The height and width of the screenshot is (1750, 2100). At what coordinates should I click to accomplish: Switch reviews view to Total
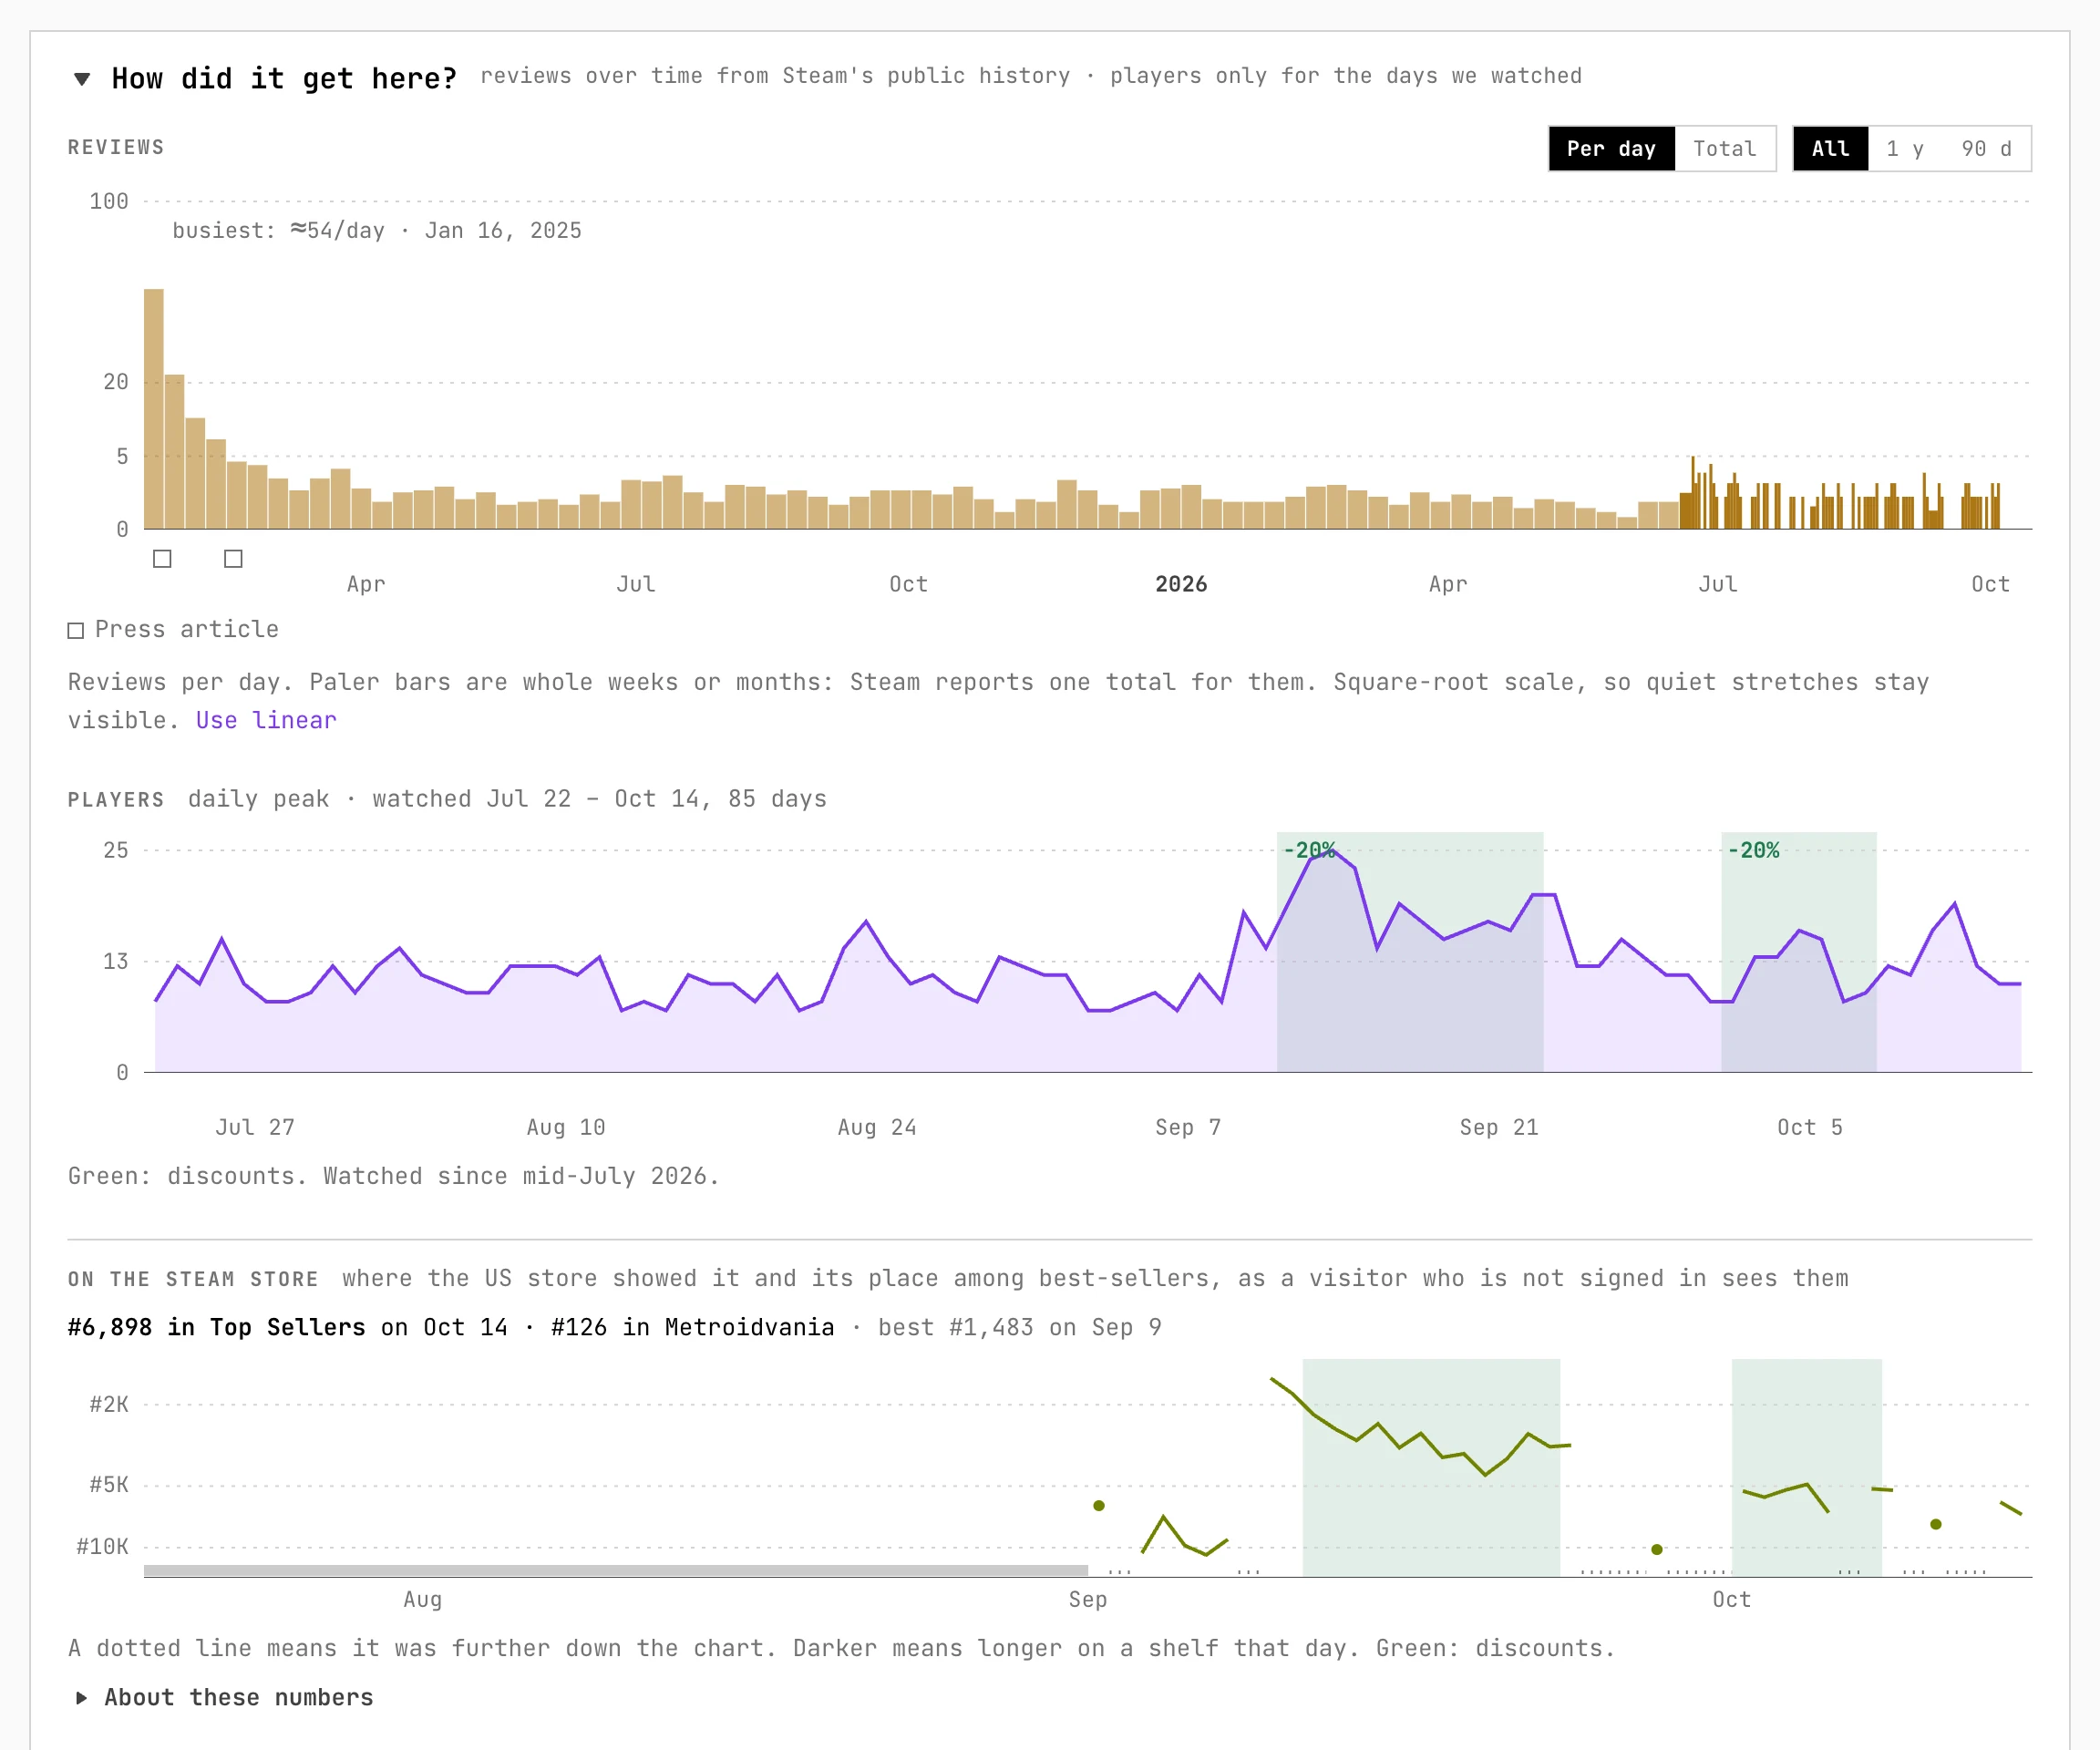(1724, 148)
